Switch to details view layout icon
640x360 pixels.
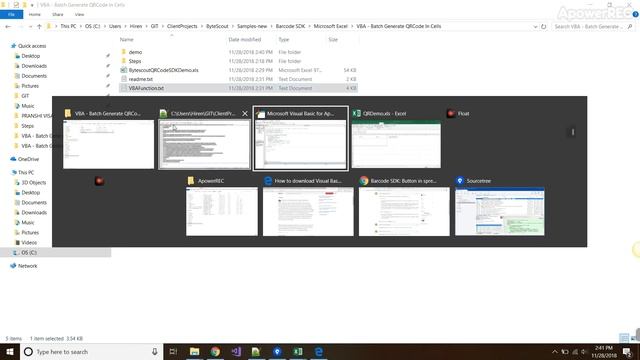tap(624, 338)
